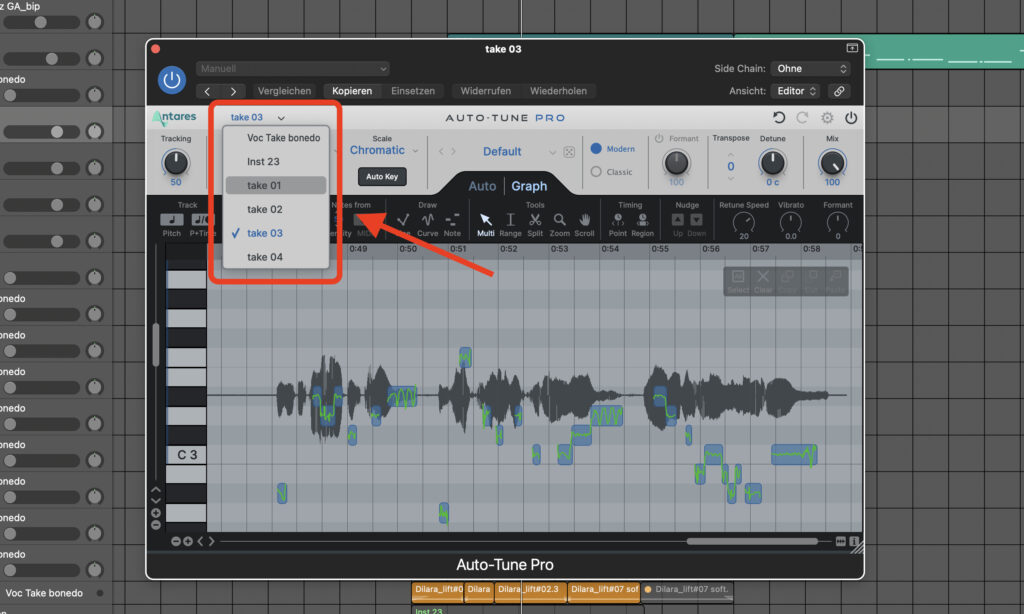
Task: Zoom in vertically with plus icon
Action: click(x=155, y=513)
